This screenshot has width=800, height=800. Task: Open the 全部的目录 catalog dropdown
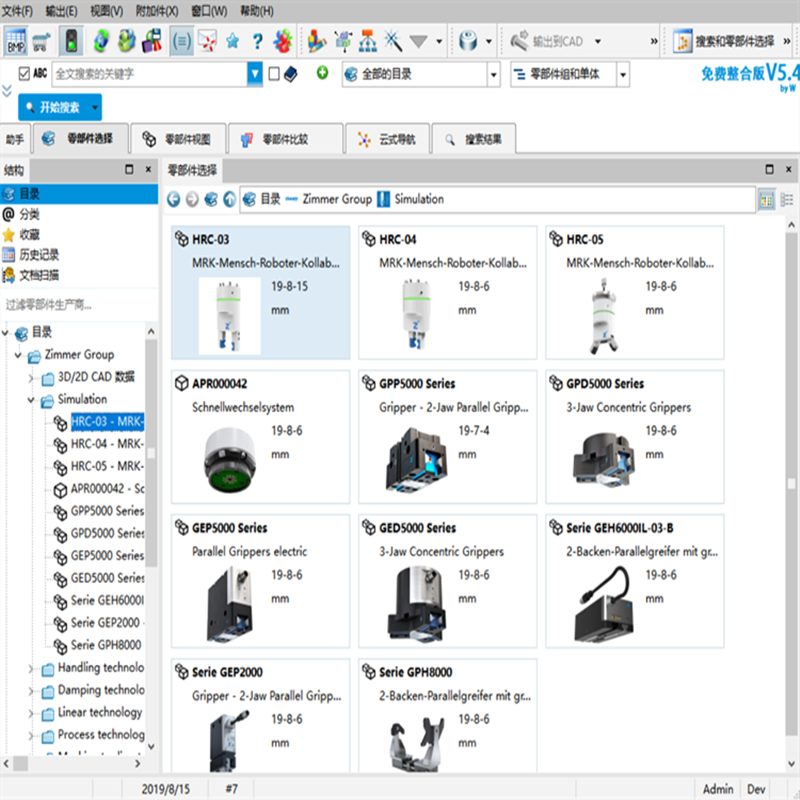click(x=493, y=74)
